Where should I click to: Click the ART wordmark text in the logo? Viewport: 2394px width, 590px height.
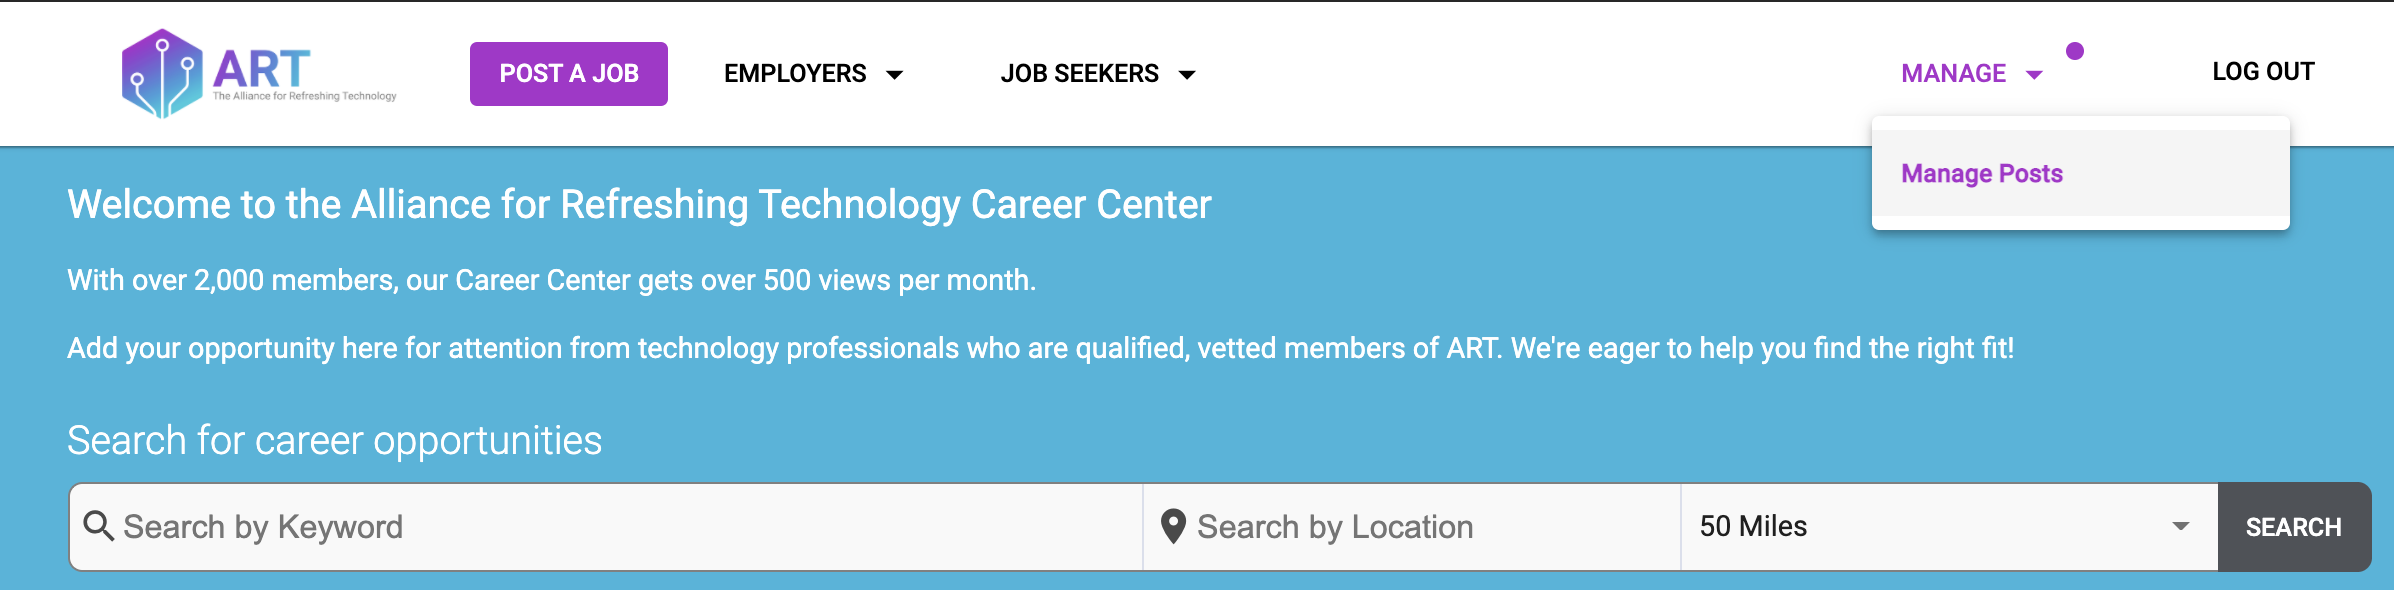point(261,68)
